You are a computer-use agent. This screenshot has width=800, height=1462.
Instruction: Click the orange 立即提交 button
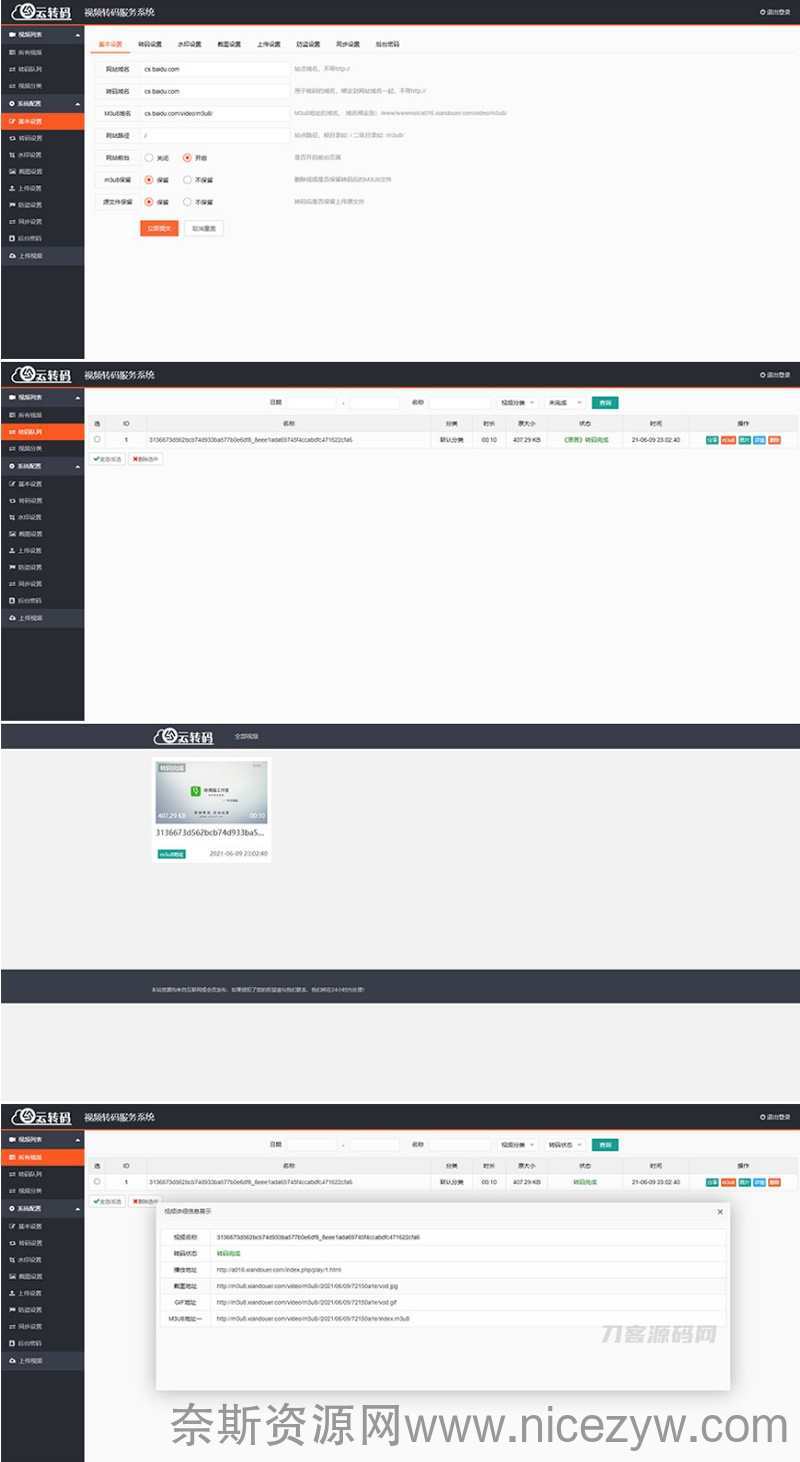pyautogui.click(x=158, y=228)
